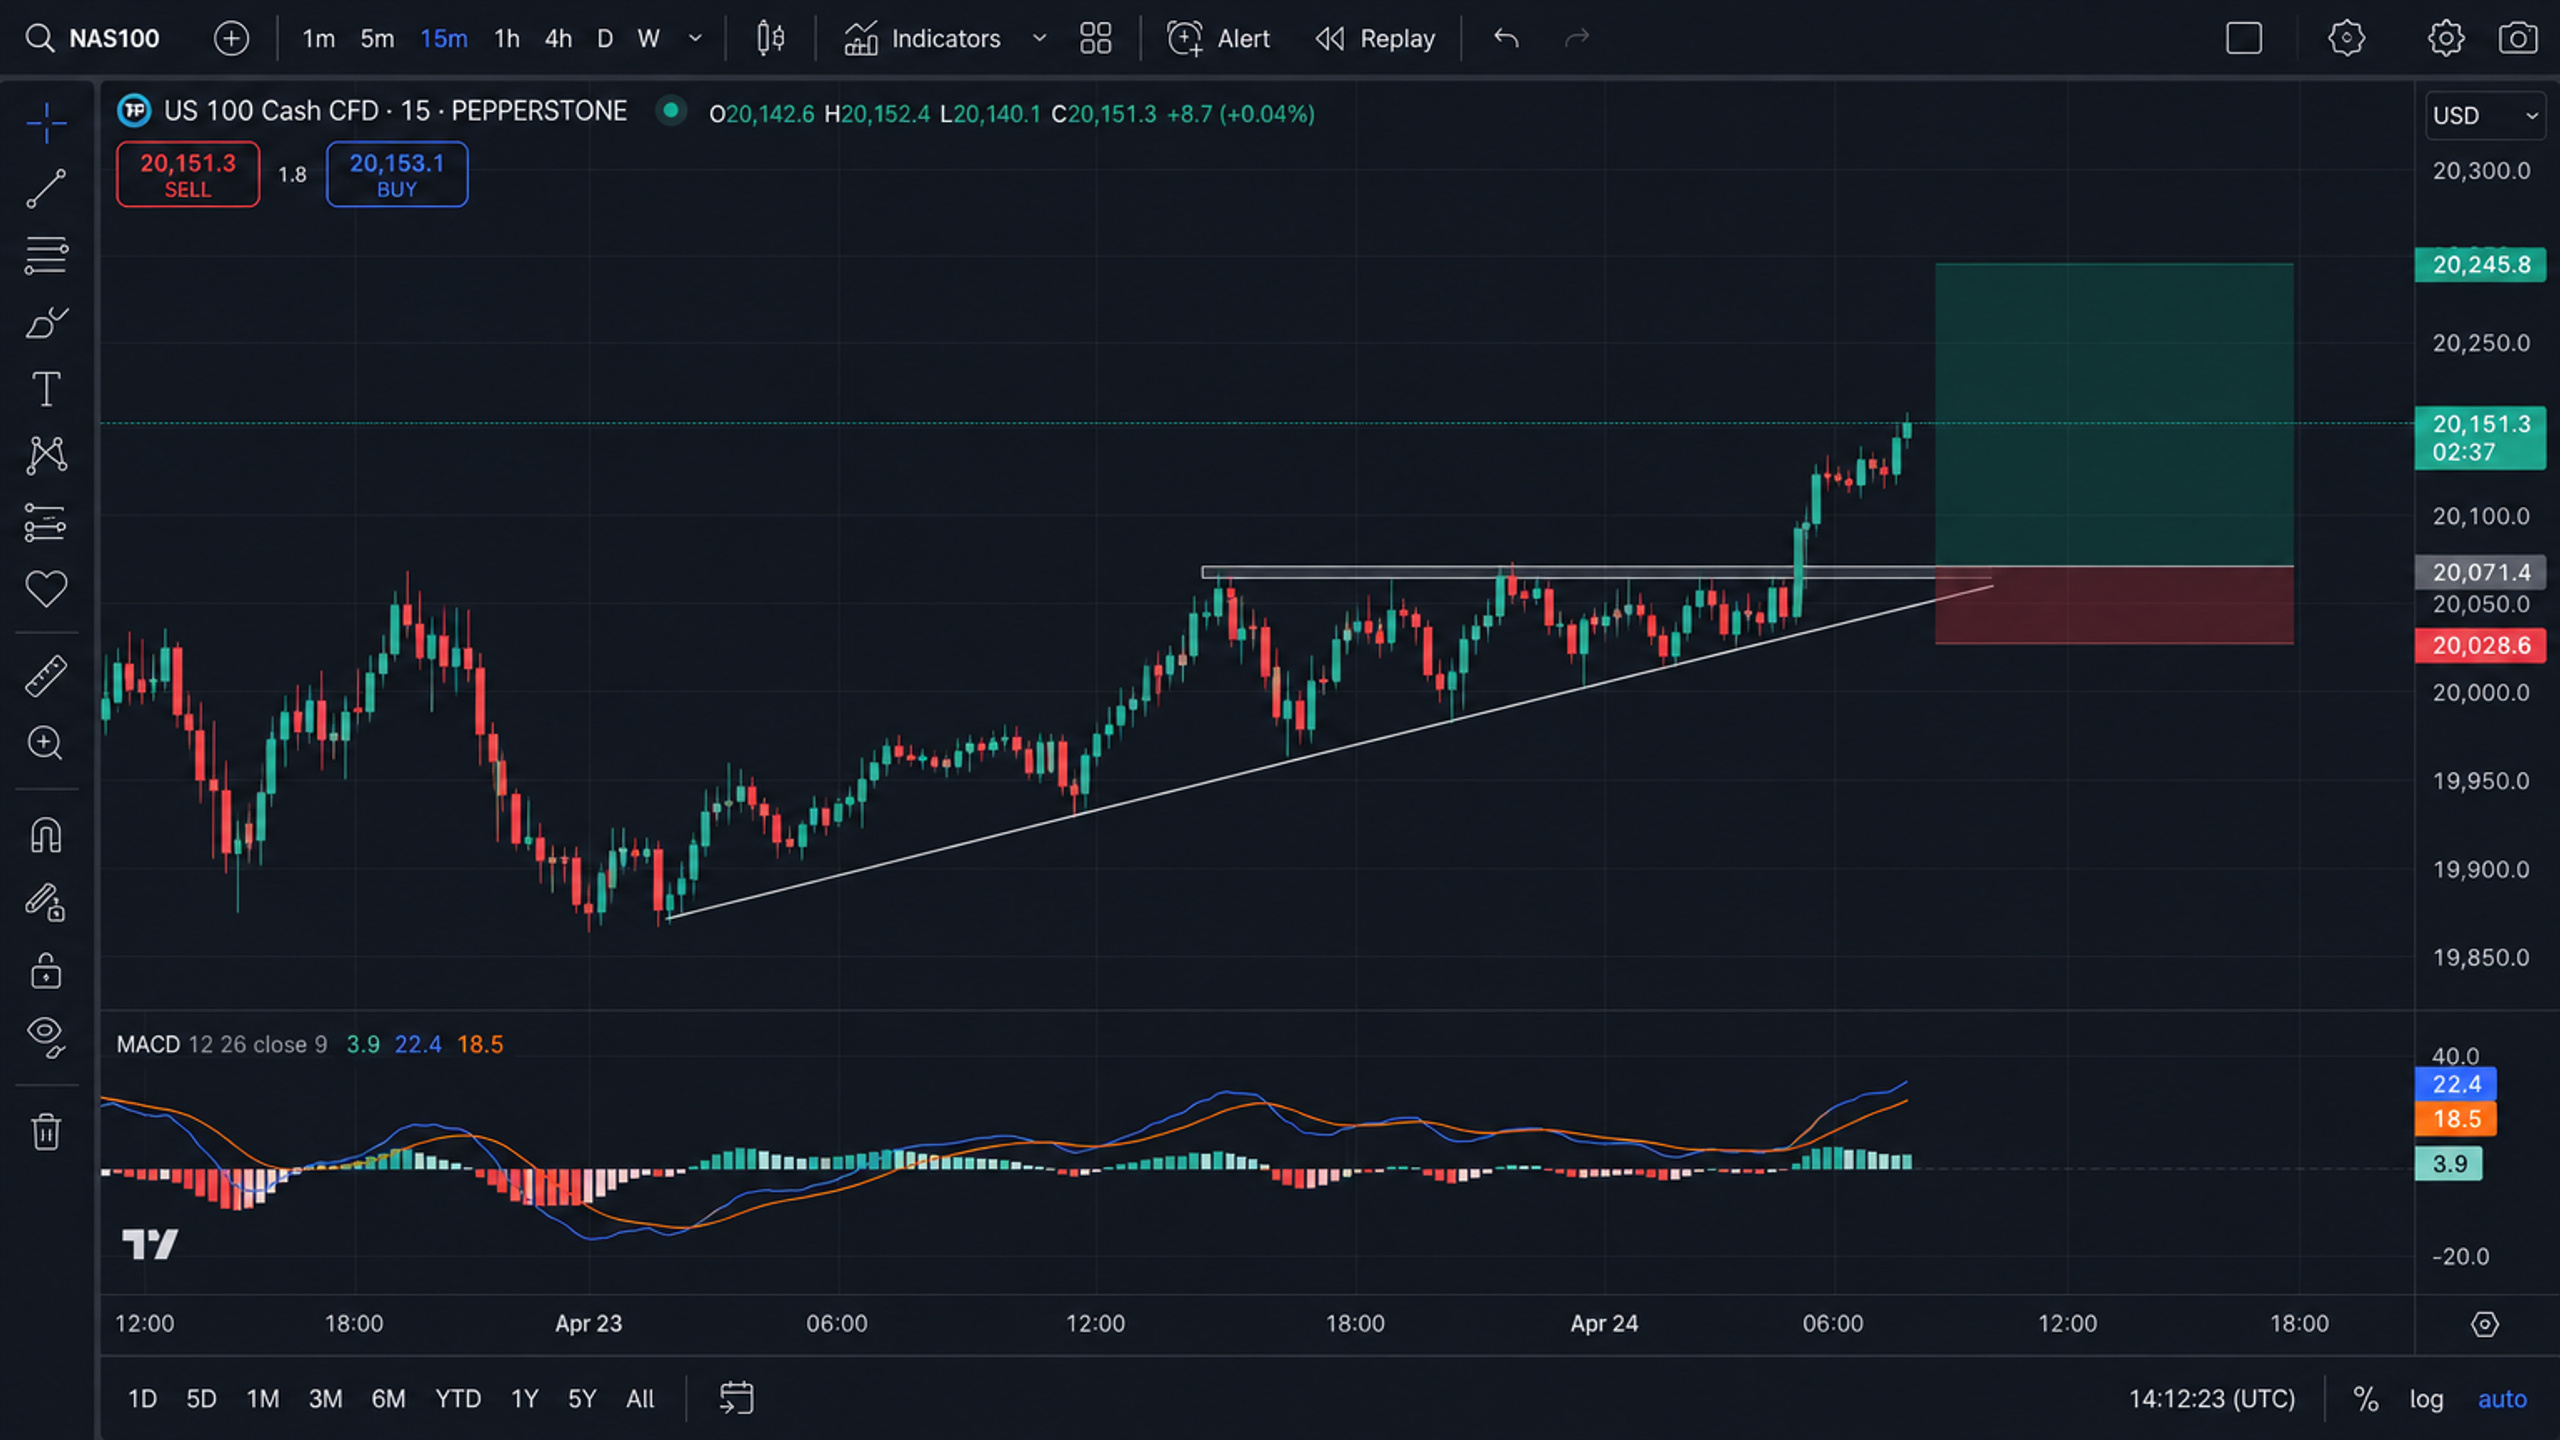Viewport: 2560px width, 1440px height.
Task: Open the indicator templates grid icon
Action: [1096, 39]
